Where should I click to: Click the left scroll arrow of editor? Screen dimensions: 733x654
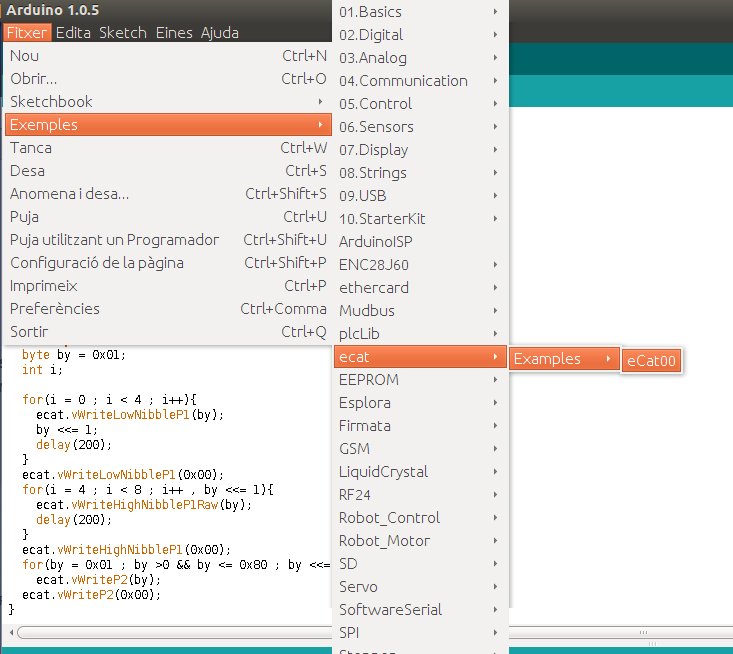(11, 632)
